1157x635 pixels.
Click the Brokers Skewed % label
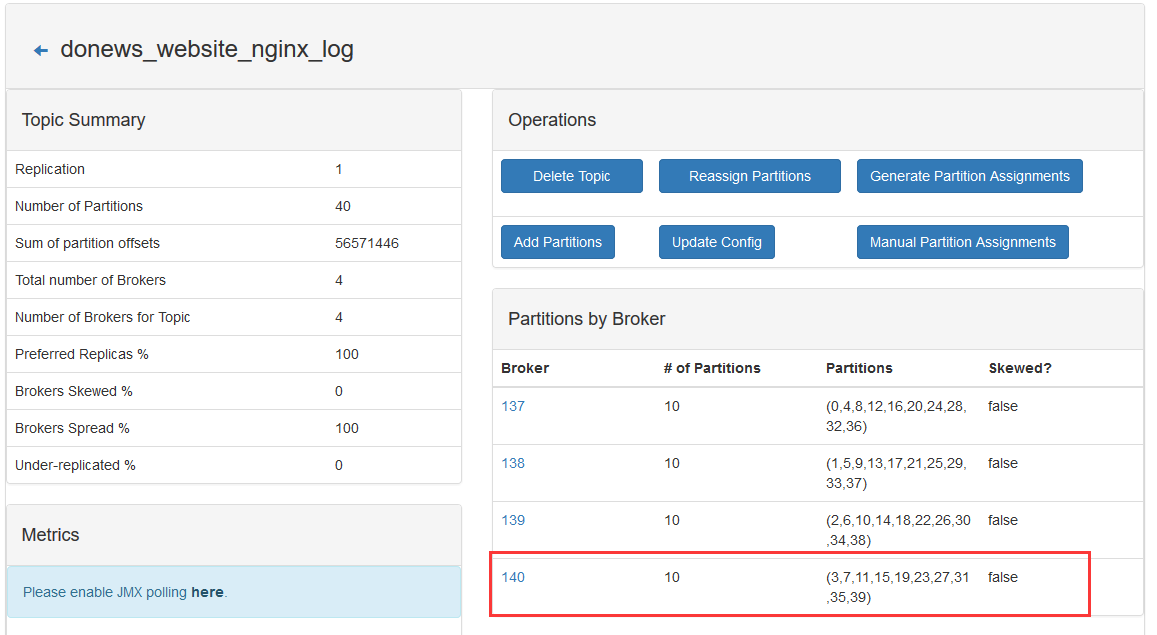73,391
